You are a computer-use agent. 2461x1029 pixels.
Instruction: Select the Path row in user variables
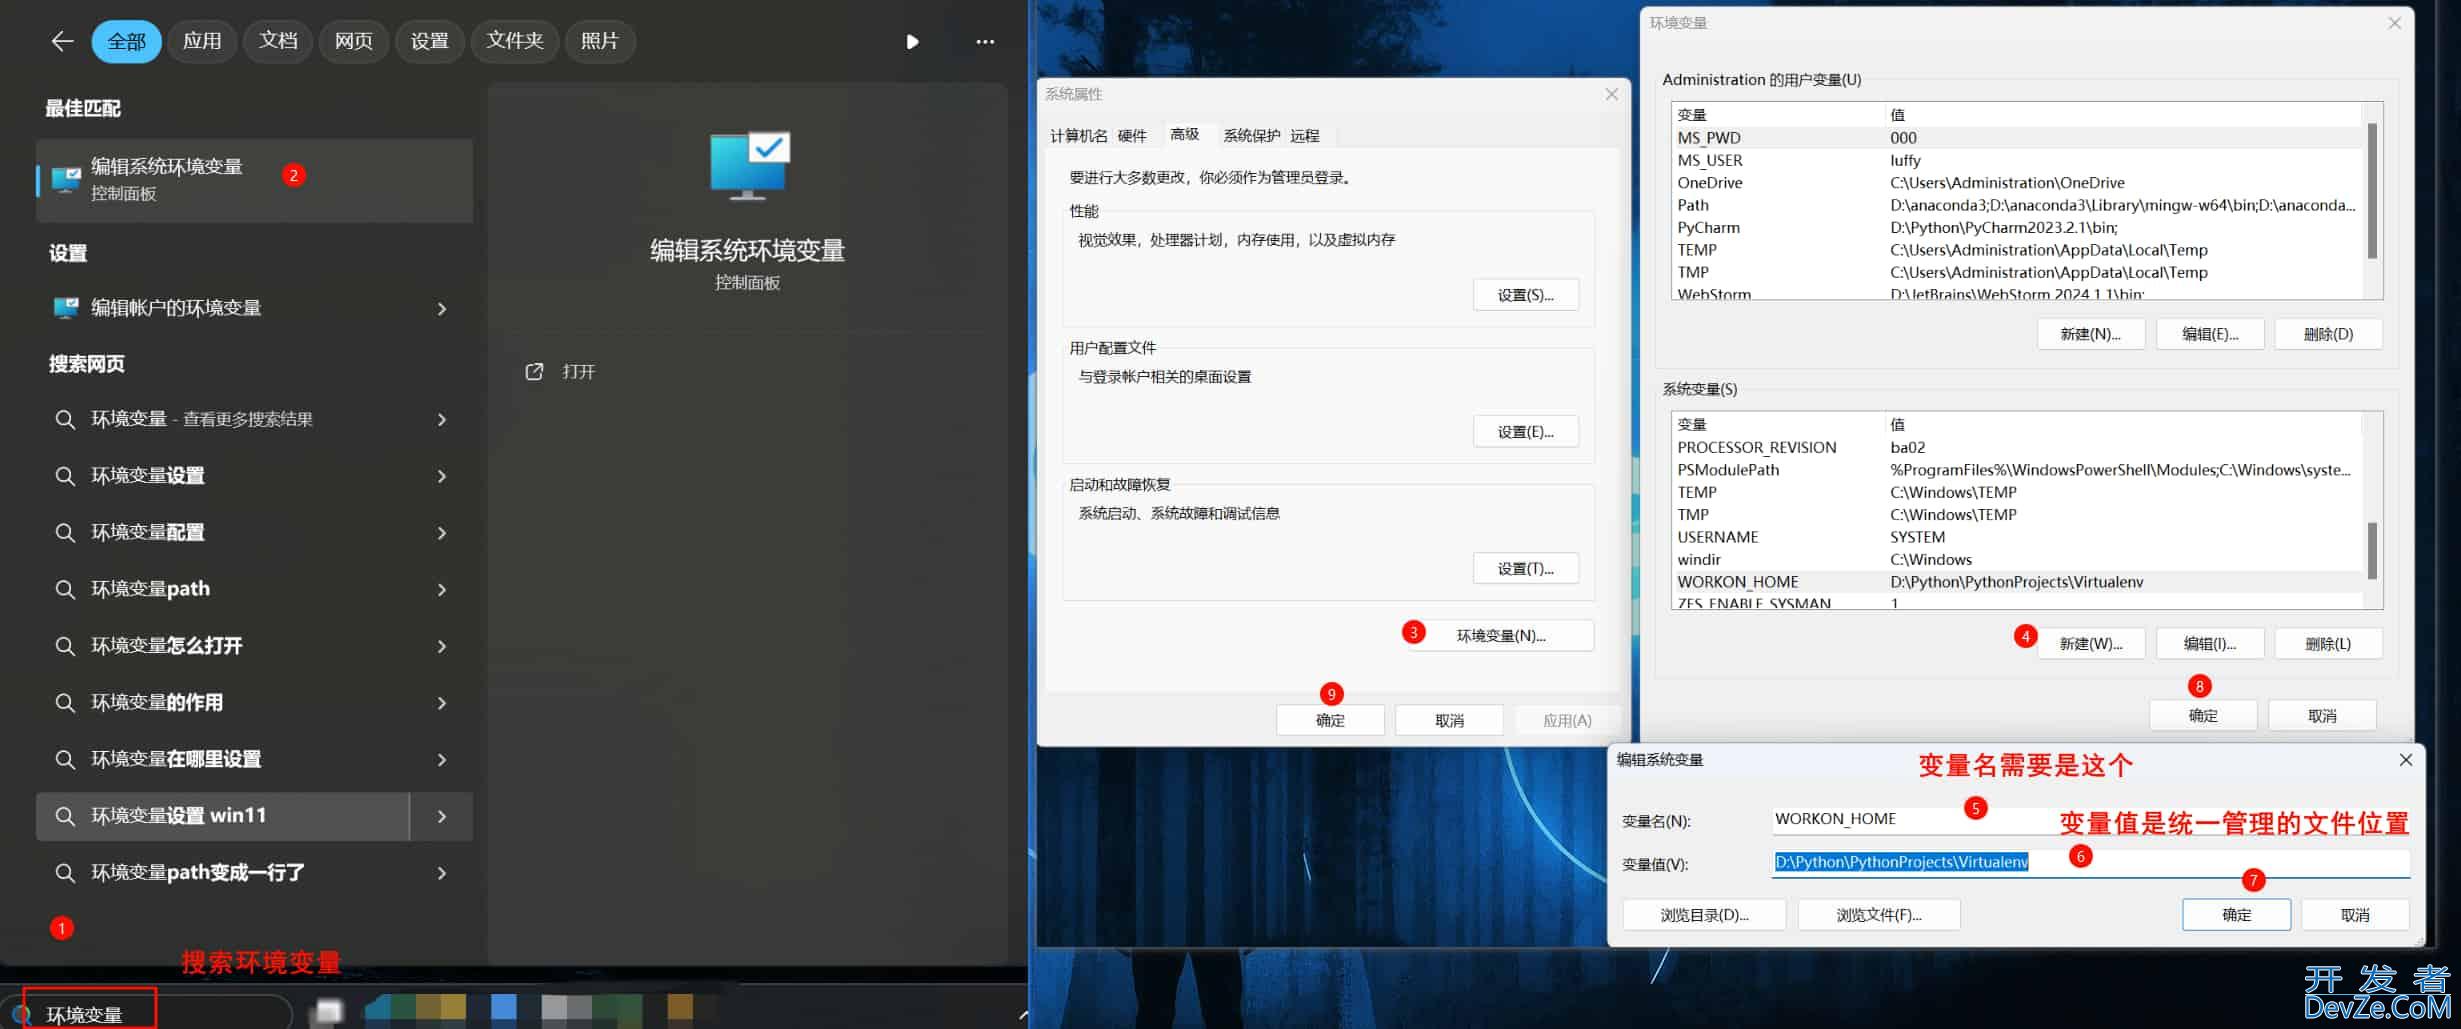[x=2016, y=205]
